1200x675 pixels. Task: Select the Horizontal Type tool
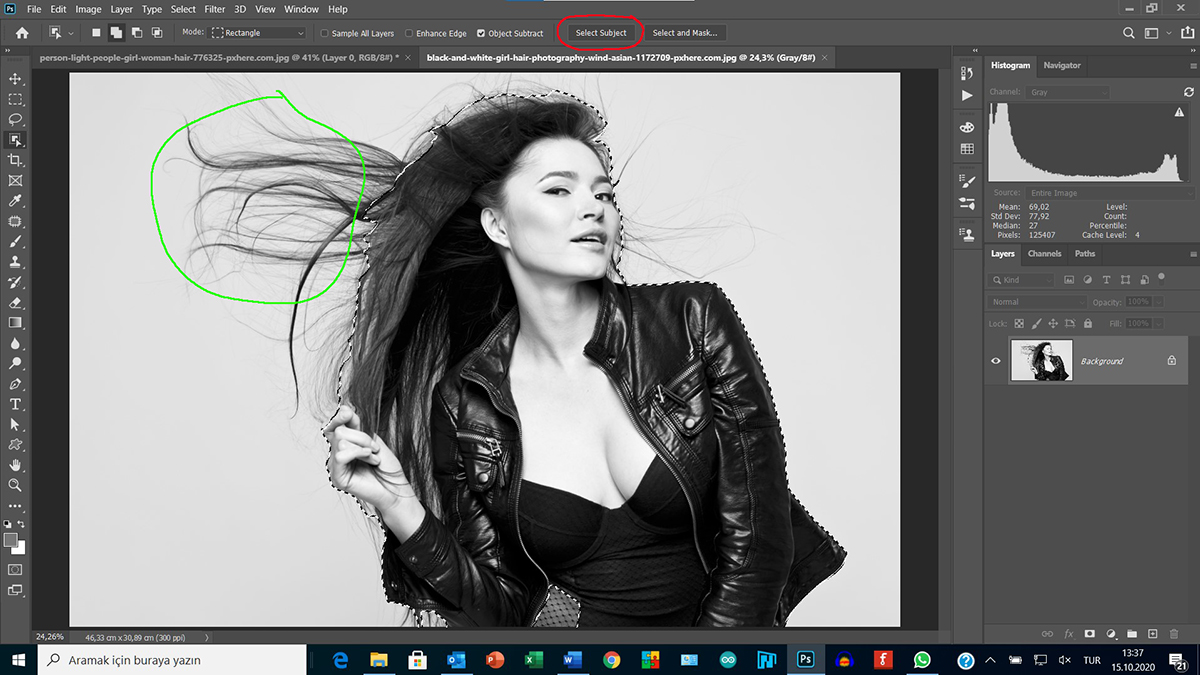click(x=15, y=404)
